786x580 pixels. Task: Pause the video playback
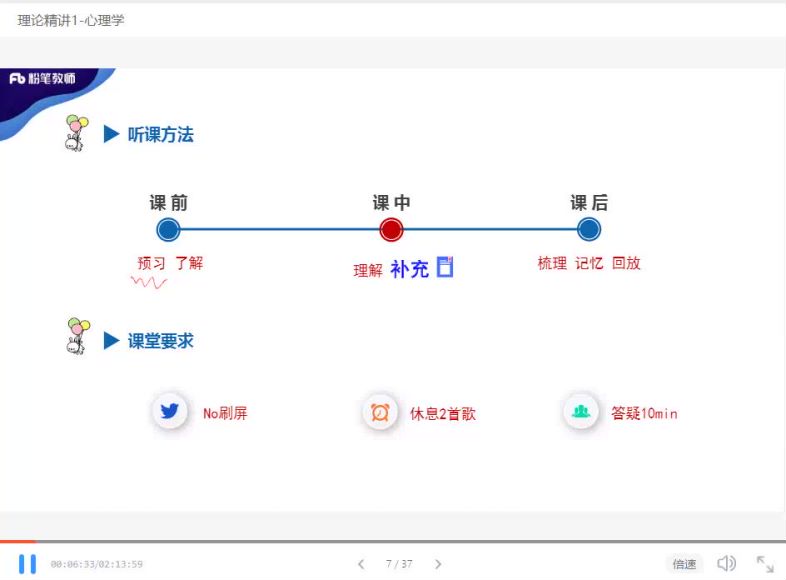[x=28, y=564]
